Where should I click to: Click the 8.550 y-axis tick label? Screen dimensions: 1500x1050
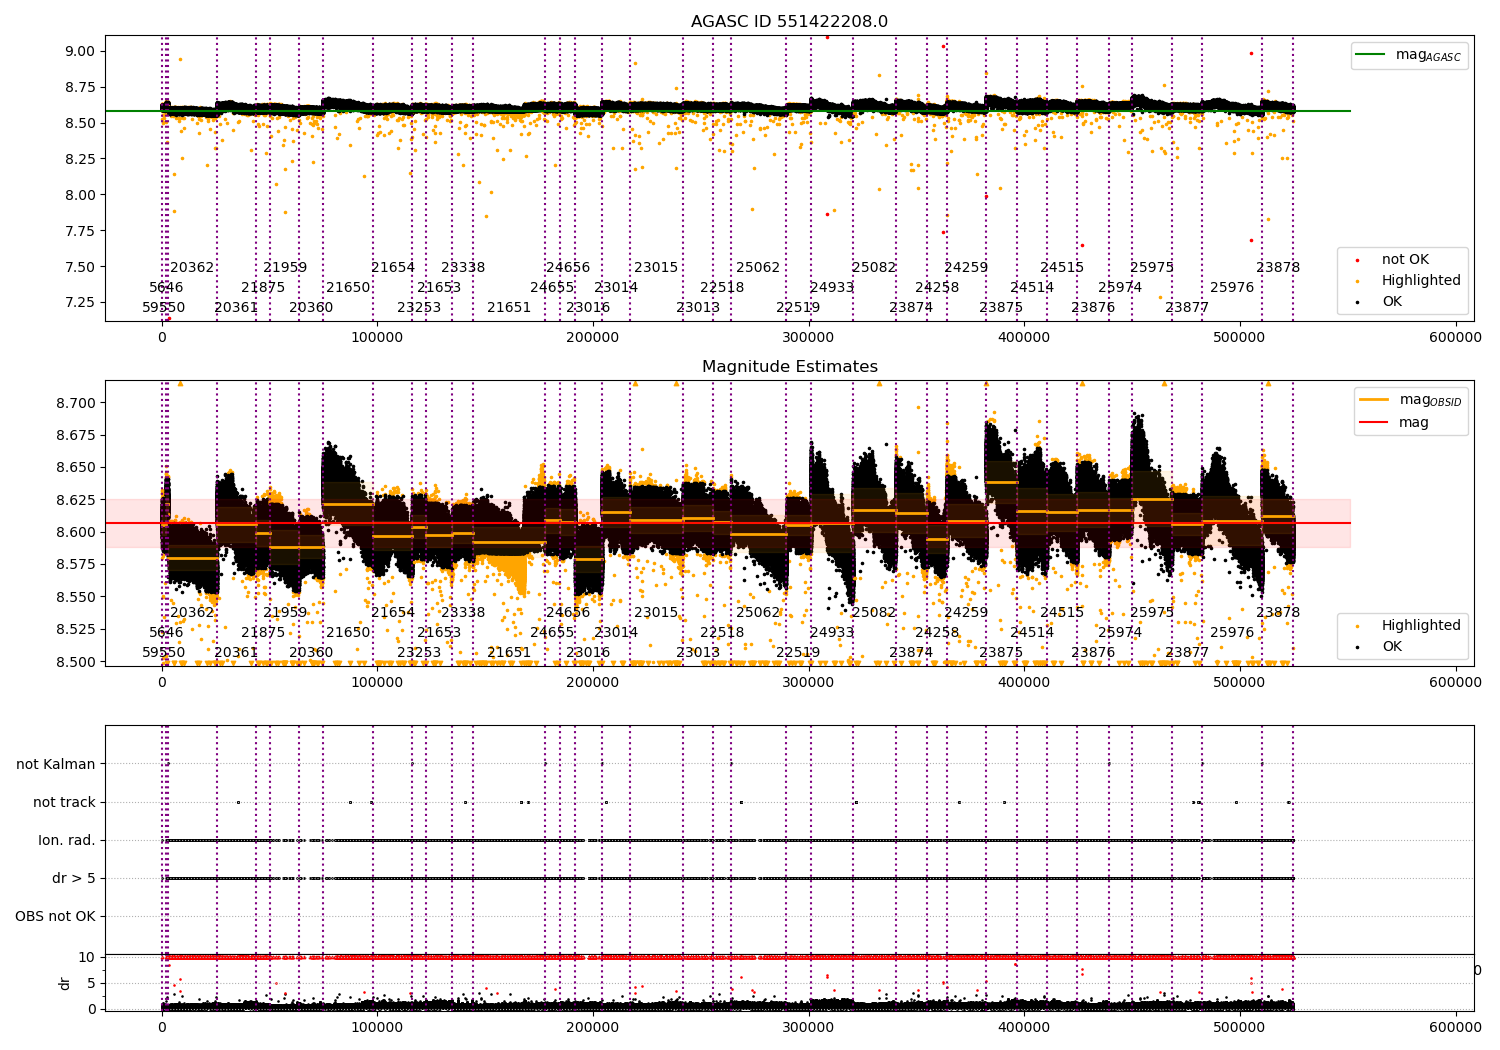coord(76,597)
